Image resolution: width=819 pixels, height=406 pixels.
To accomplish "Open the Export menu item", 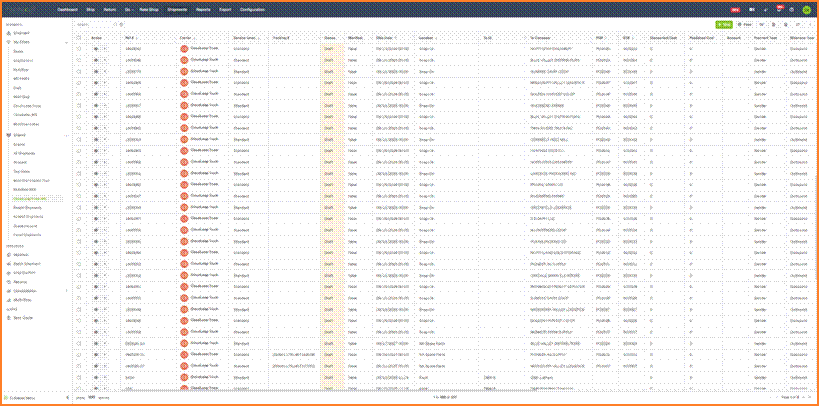I will coord(225,9).
